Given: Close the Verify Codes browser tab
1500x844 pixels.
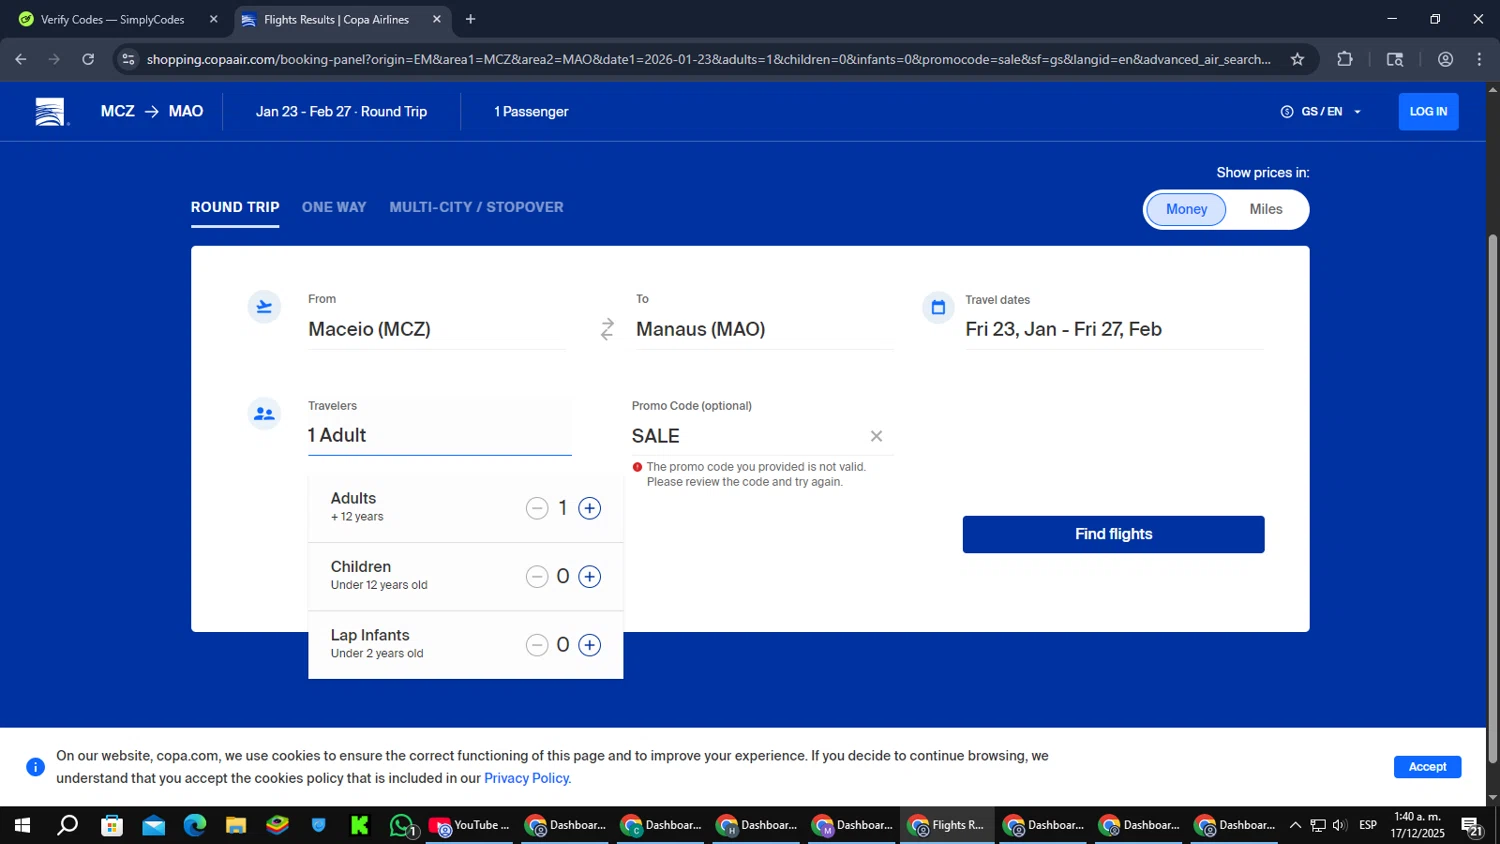Looking at the screenshot, I should point(213,19).
